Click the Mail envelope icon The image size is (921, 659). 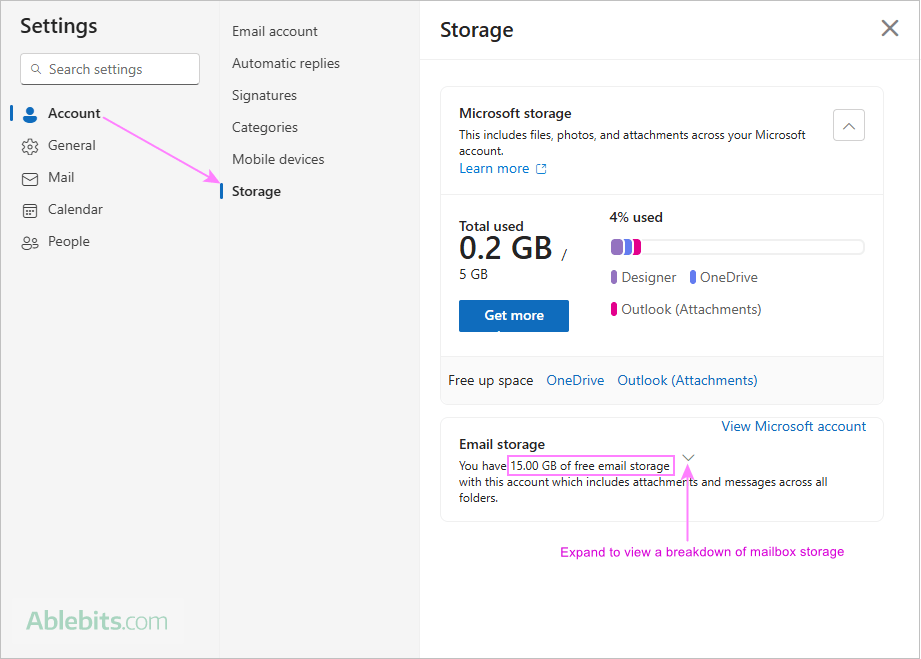click(x=30, y=179)
